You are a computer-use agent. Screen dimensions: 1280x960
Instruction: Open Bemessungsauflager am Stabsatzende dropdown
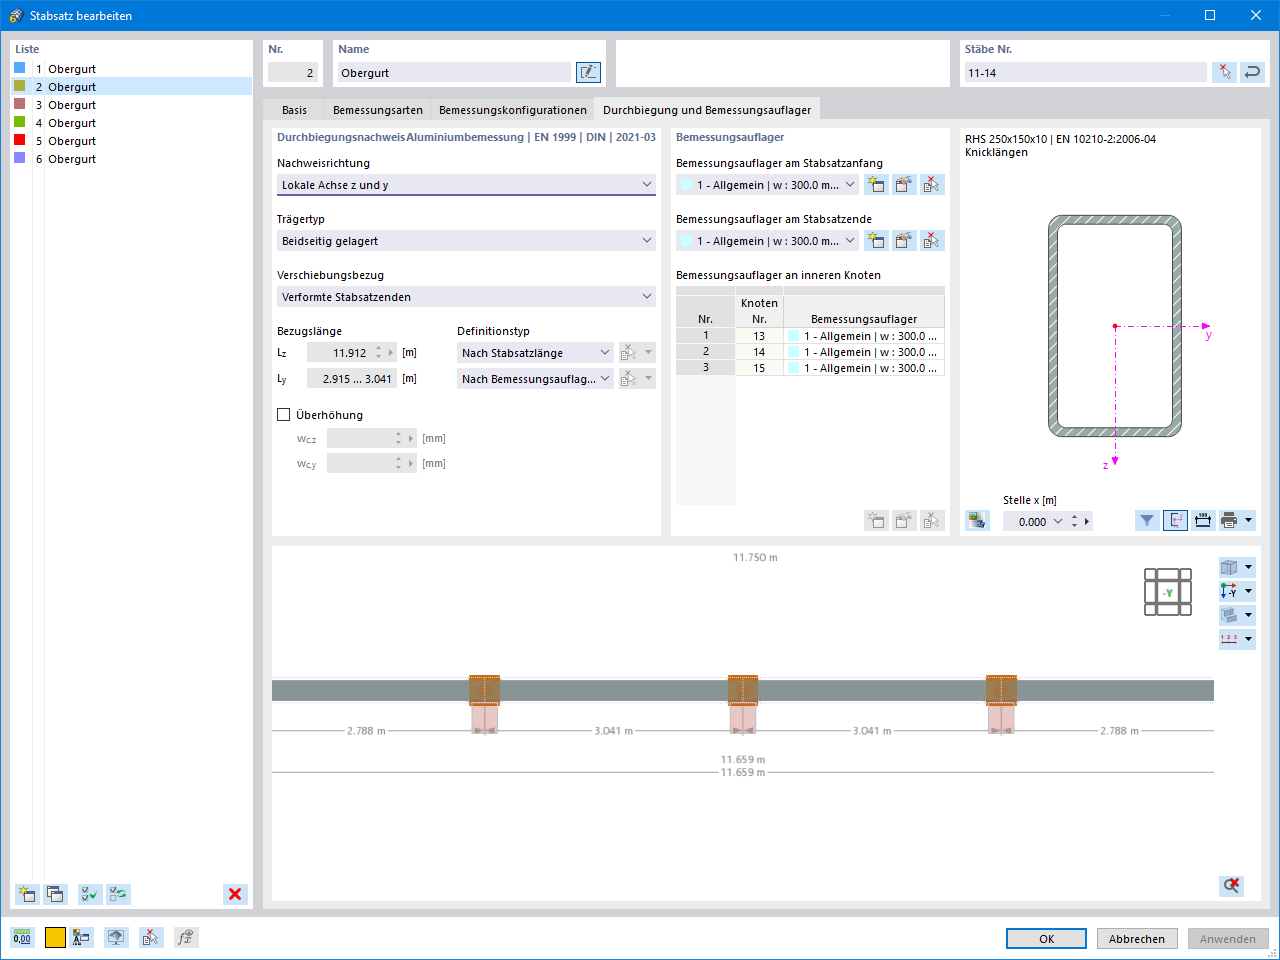tap(767, 240)
